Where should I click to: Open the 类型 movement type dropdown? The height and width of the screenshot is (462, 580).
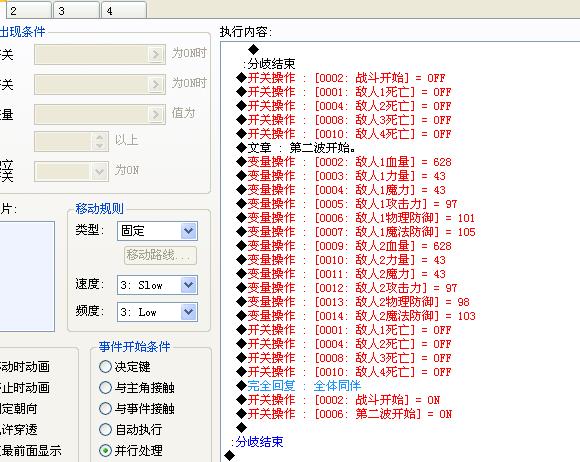(189, 231)
